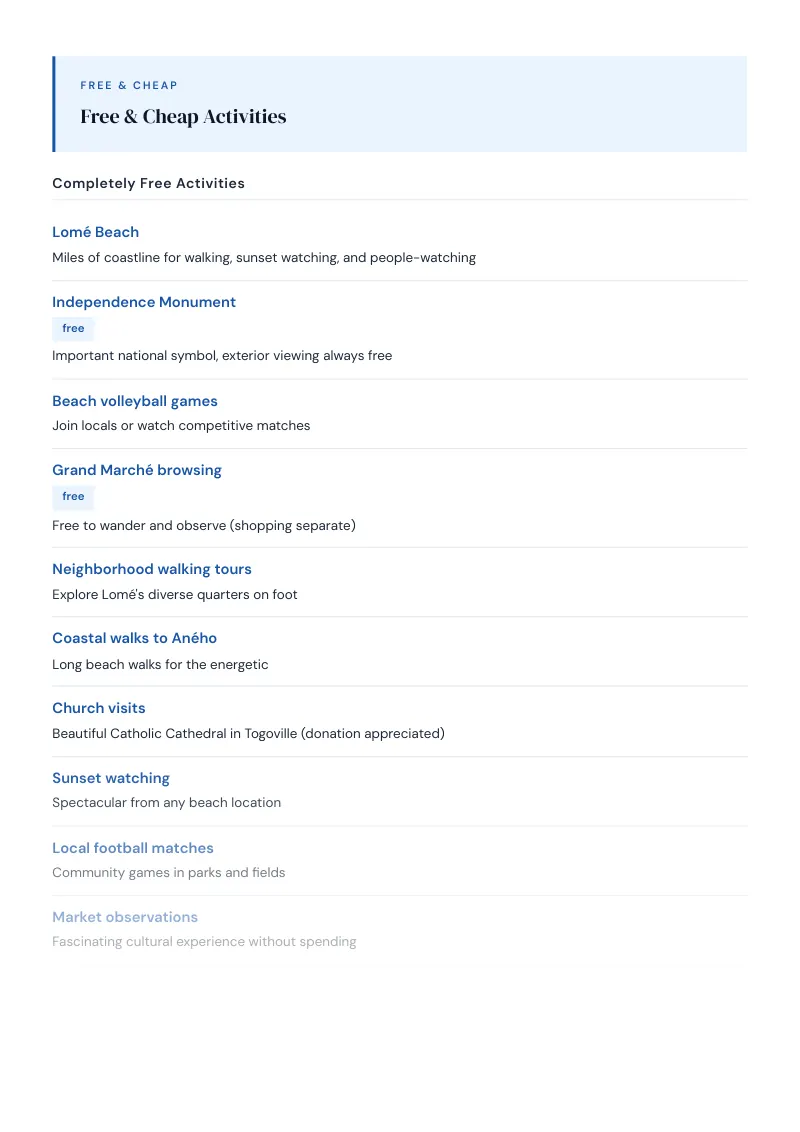Select the Catholic Cathedral in Togoville description

[x=248, y=733]
